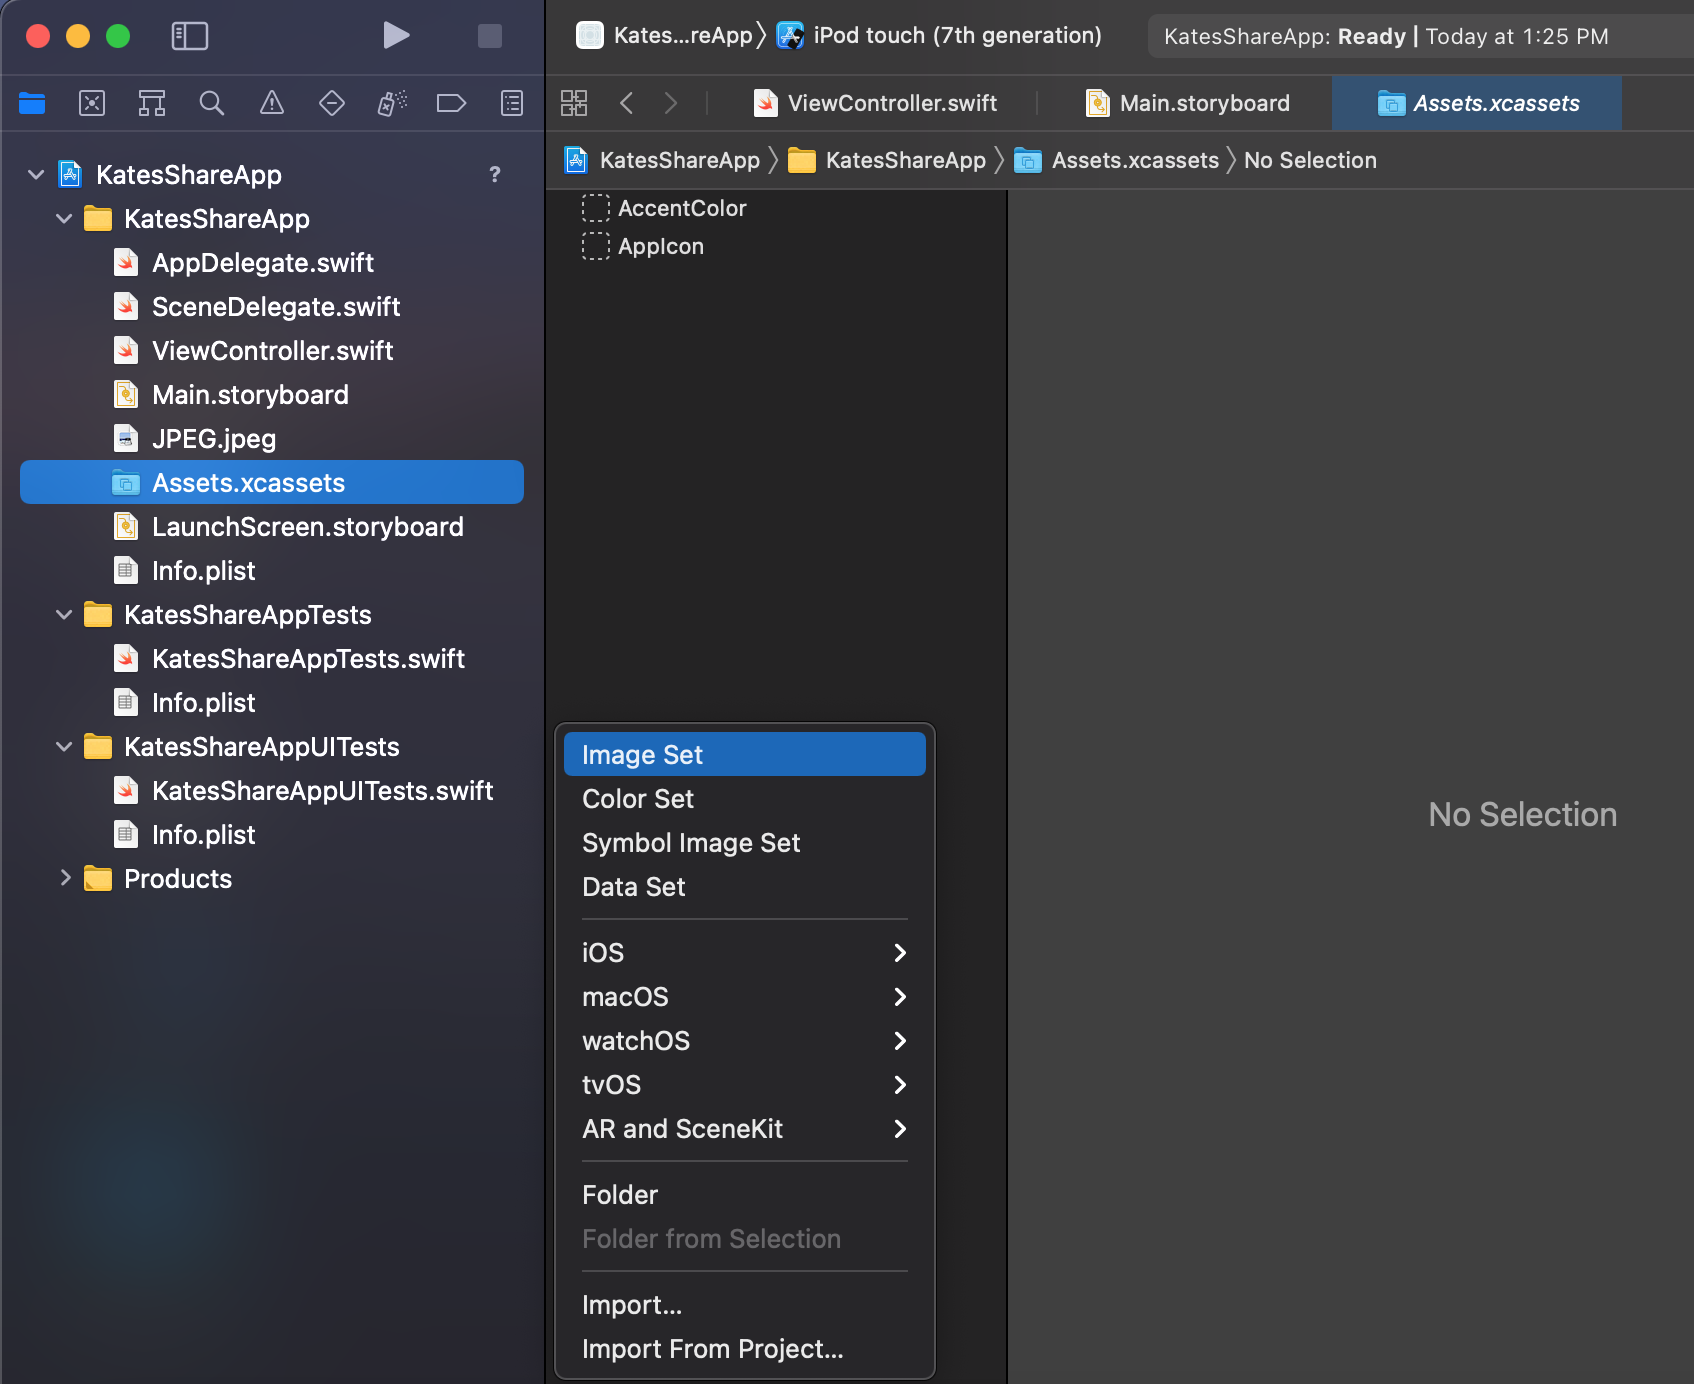Viewport: 1694px width, 1384px height.
Task: Open the Symbol navigator
Action: click(x=152, y=103)
